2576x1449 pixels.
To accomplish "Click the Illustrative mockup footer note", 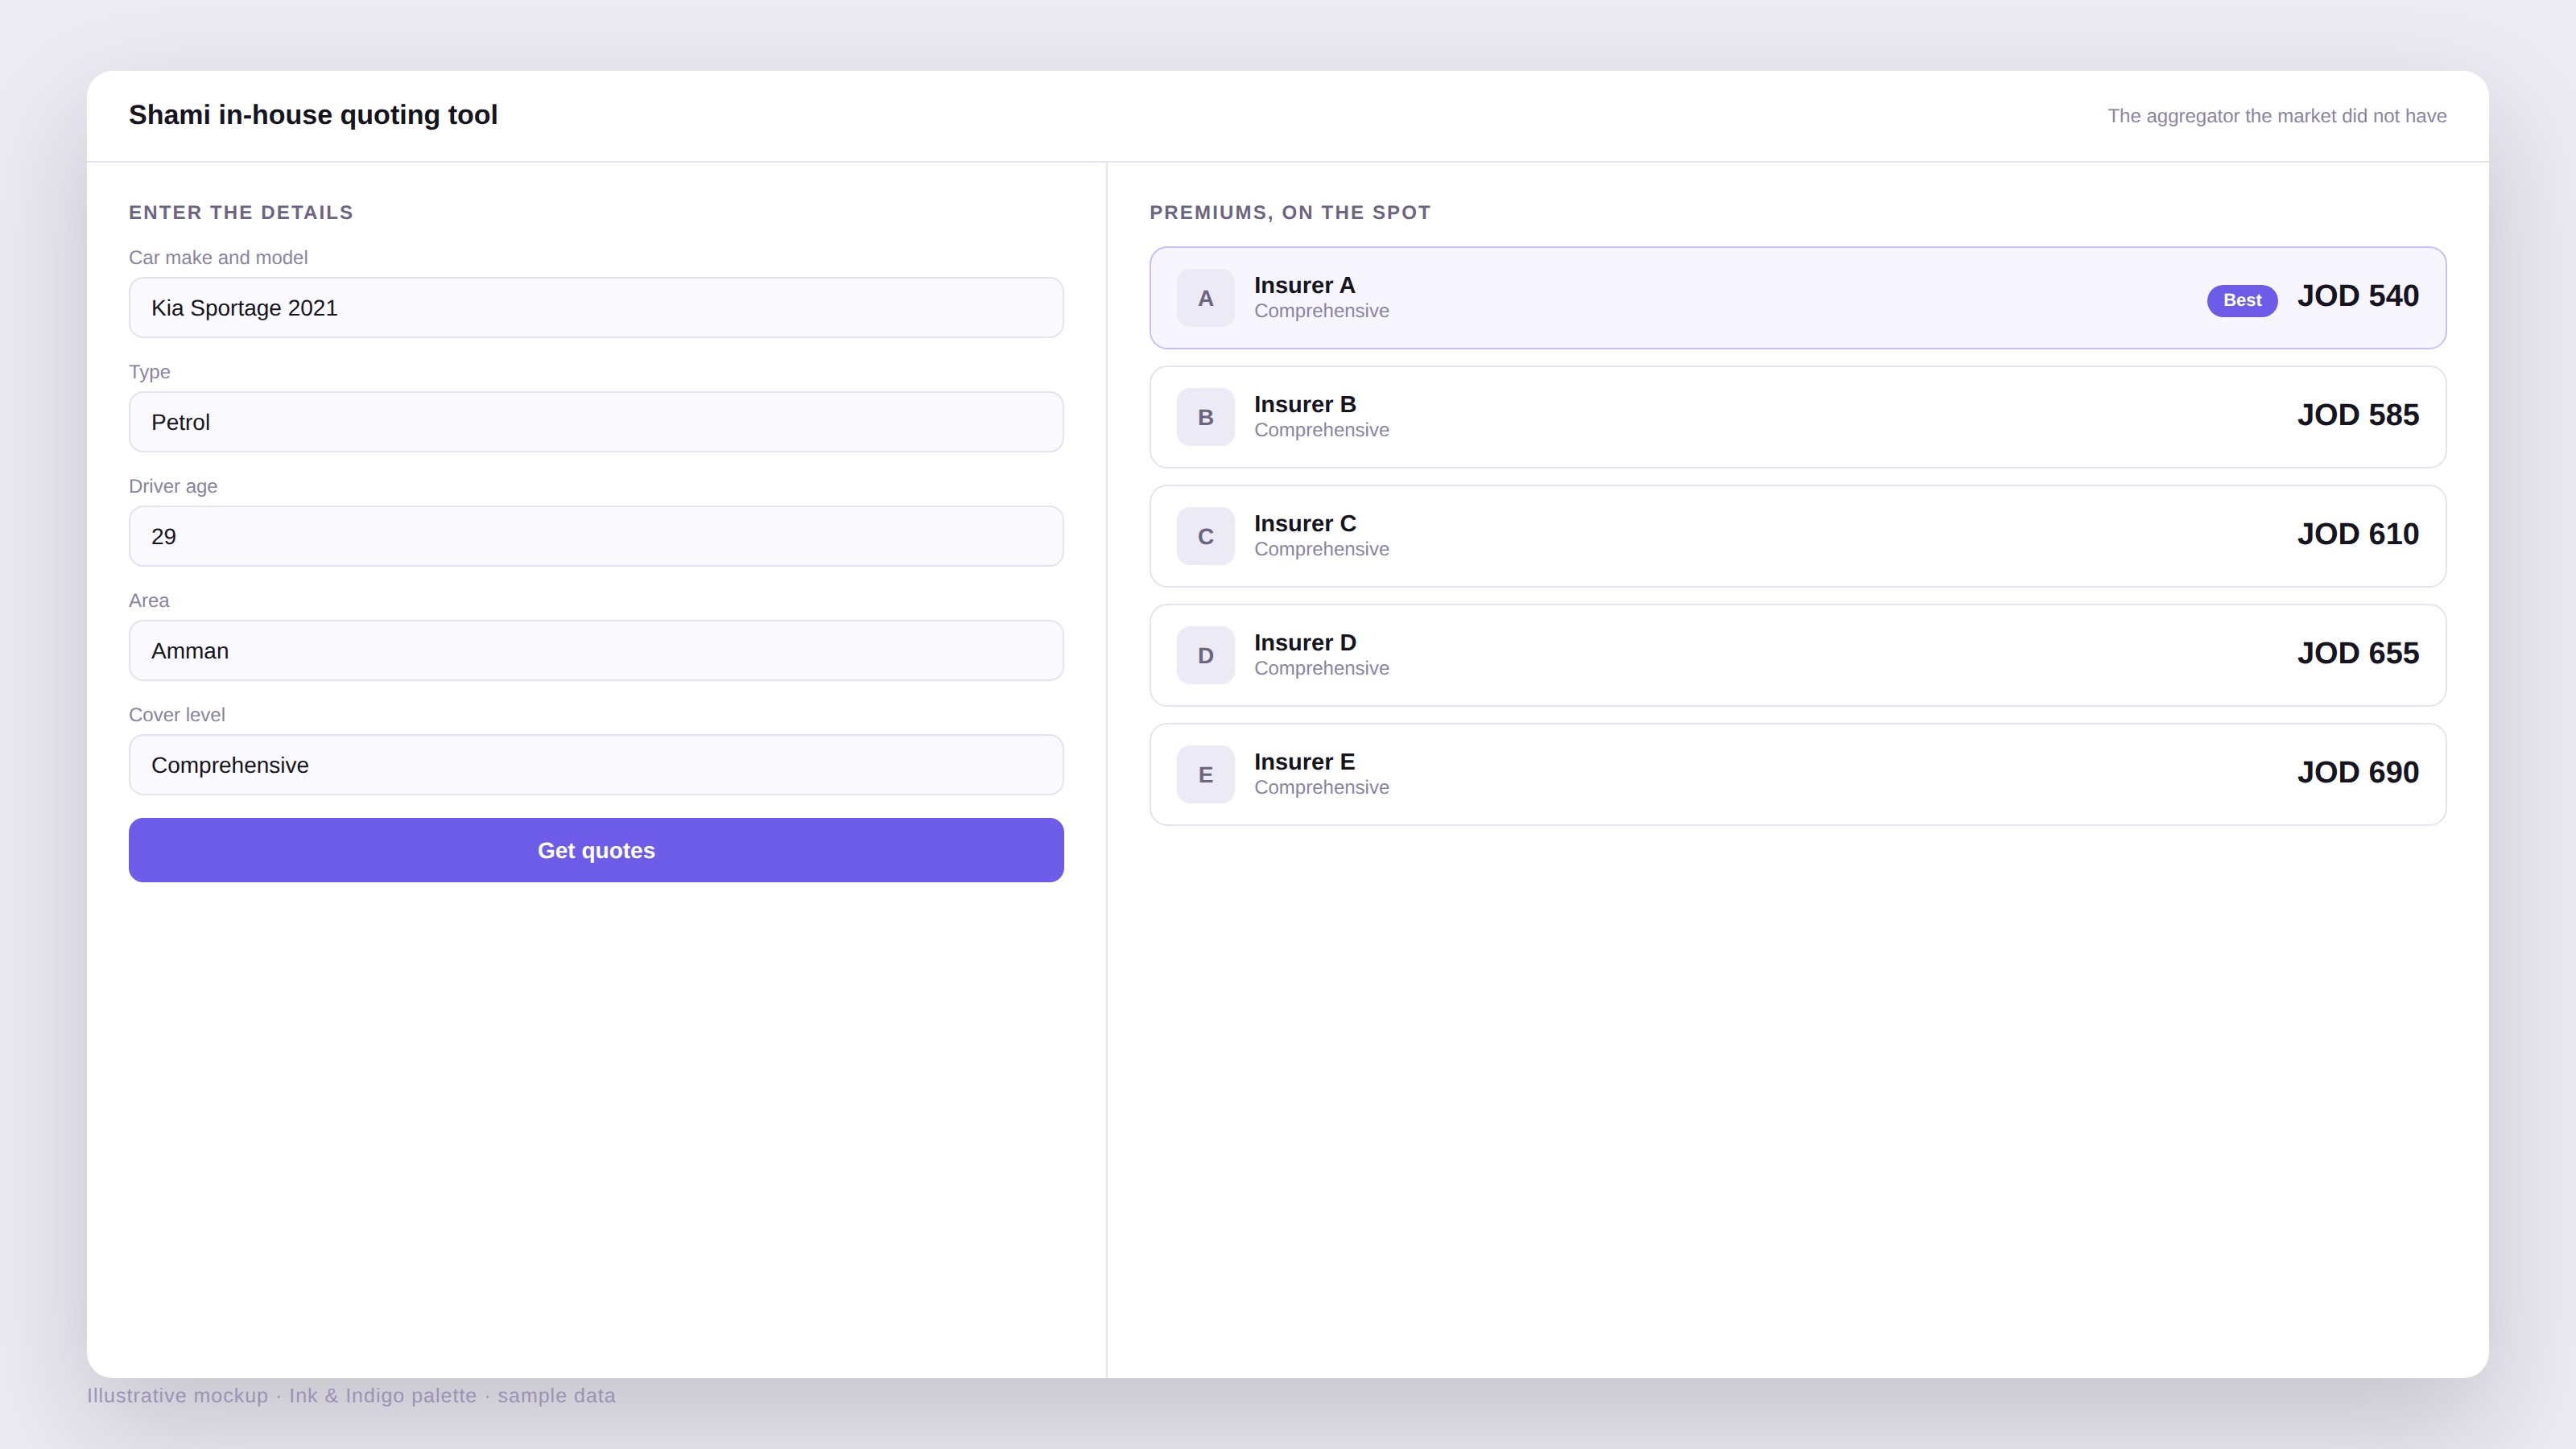I will pos(351,1395).
